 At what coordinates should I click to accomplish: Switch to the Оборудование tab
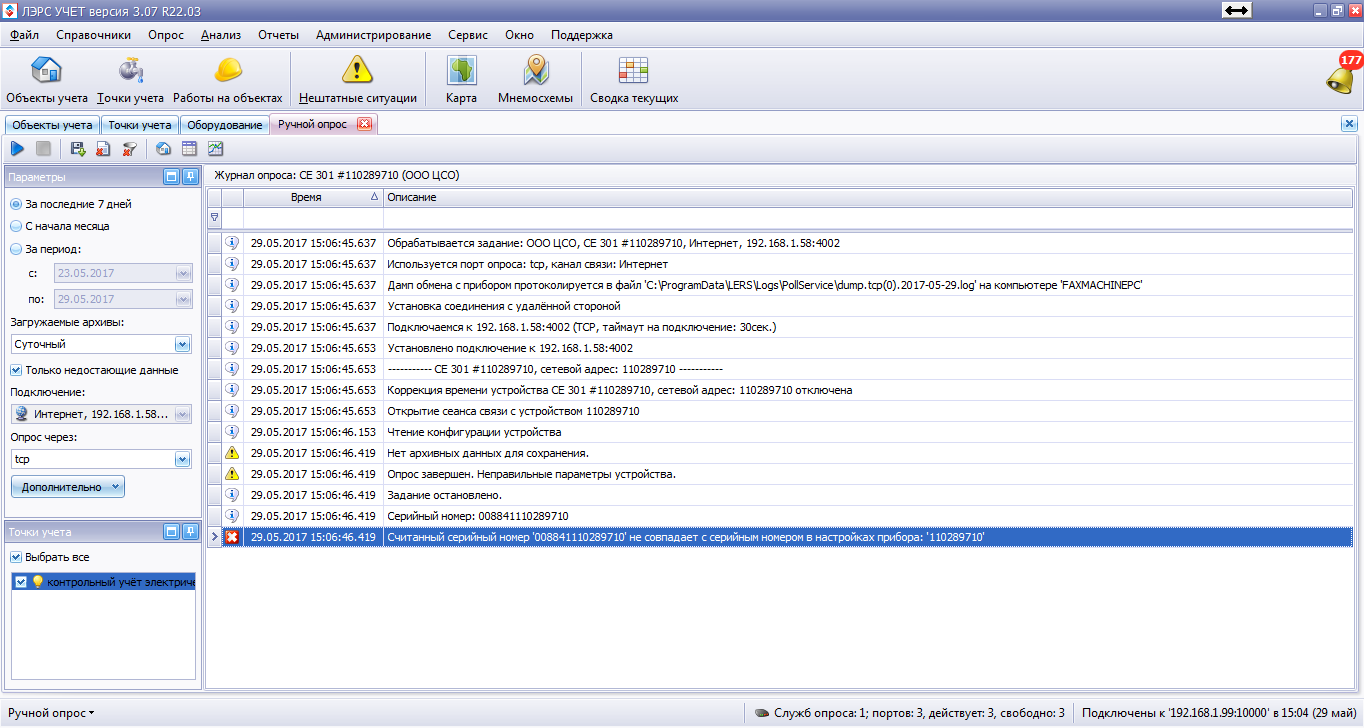225,125
